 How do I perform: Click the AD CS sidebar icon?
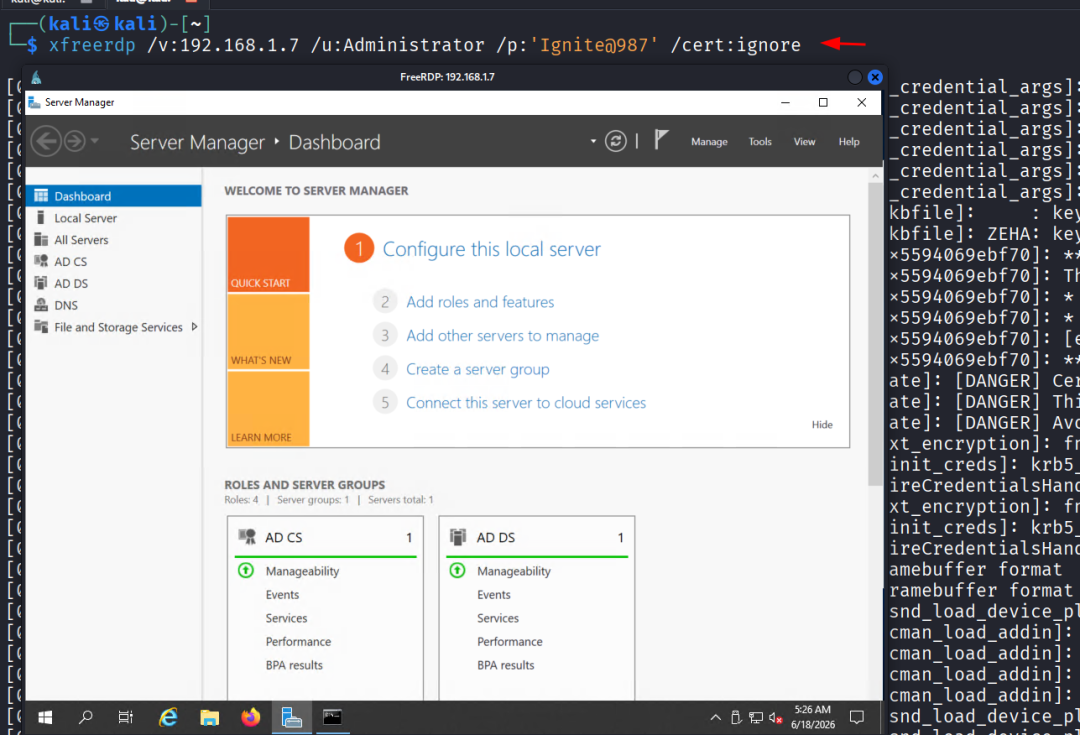point(41,261)
